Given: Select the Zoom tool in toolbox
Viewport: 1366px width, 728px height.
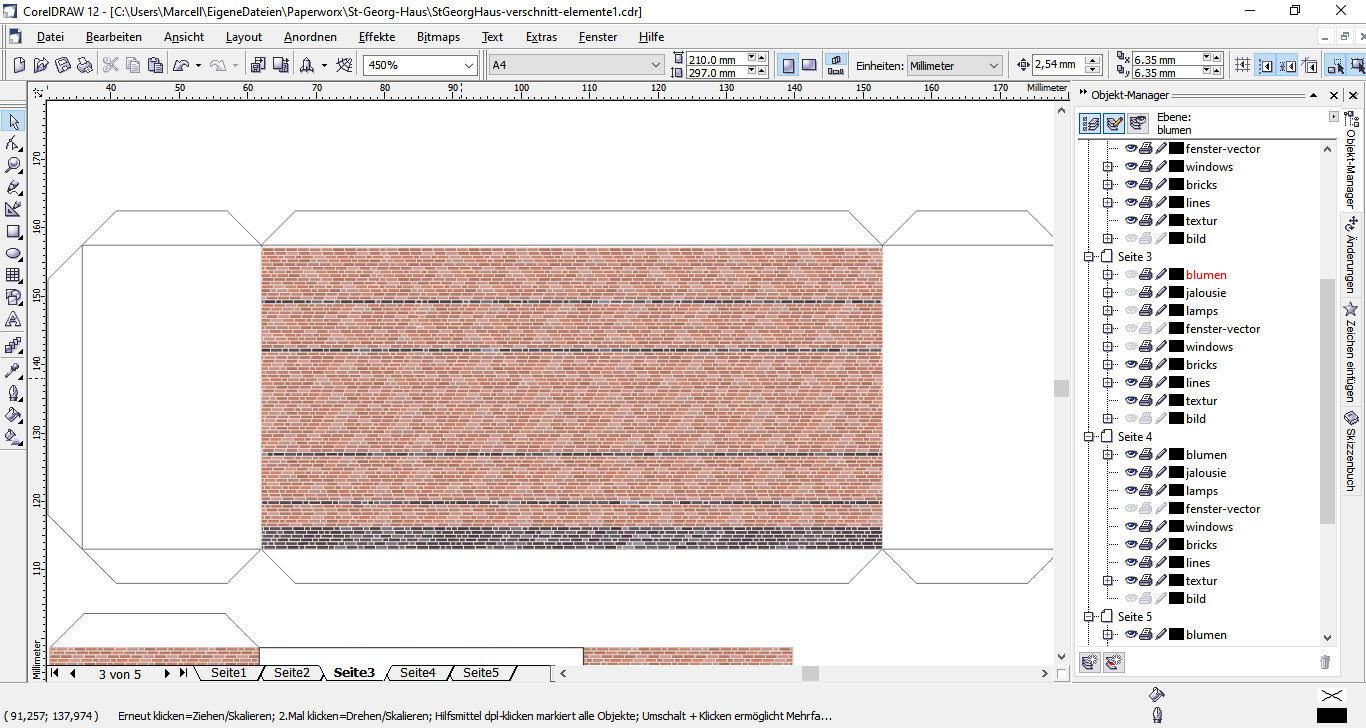Looking at the screenshot, I should click(x=13, y=165).
